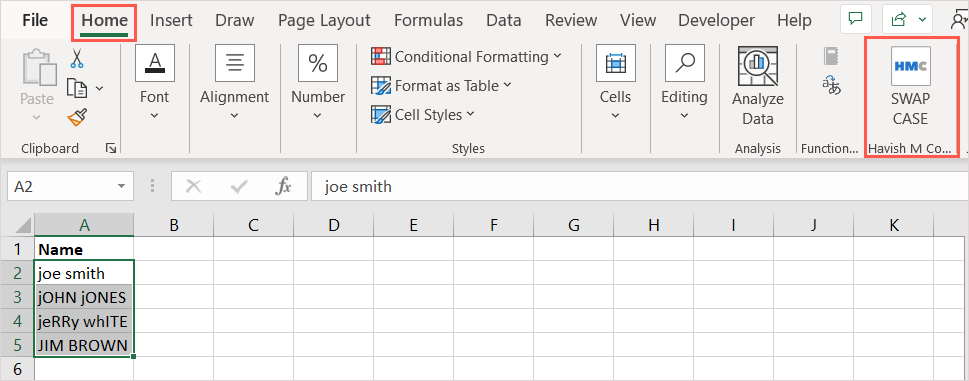Switch to the Data tab
Screen dimensions: 969x381
(504, 20)
